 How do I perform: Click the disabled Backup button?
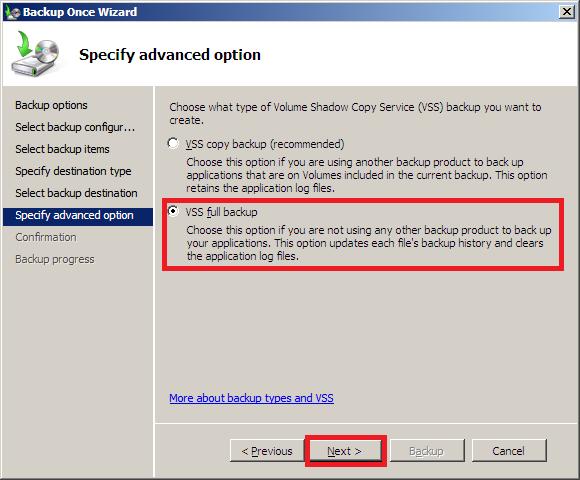[x=427, y=451]
